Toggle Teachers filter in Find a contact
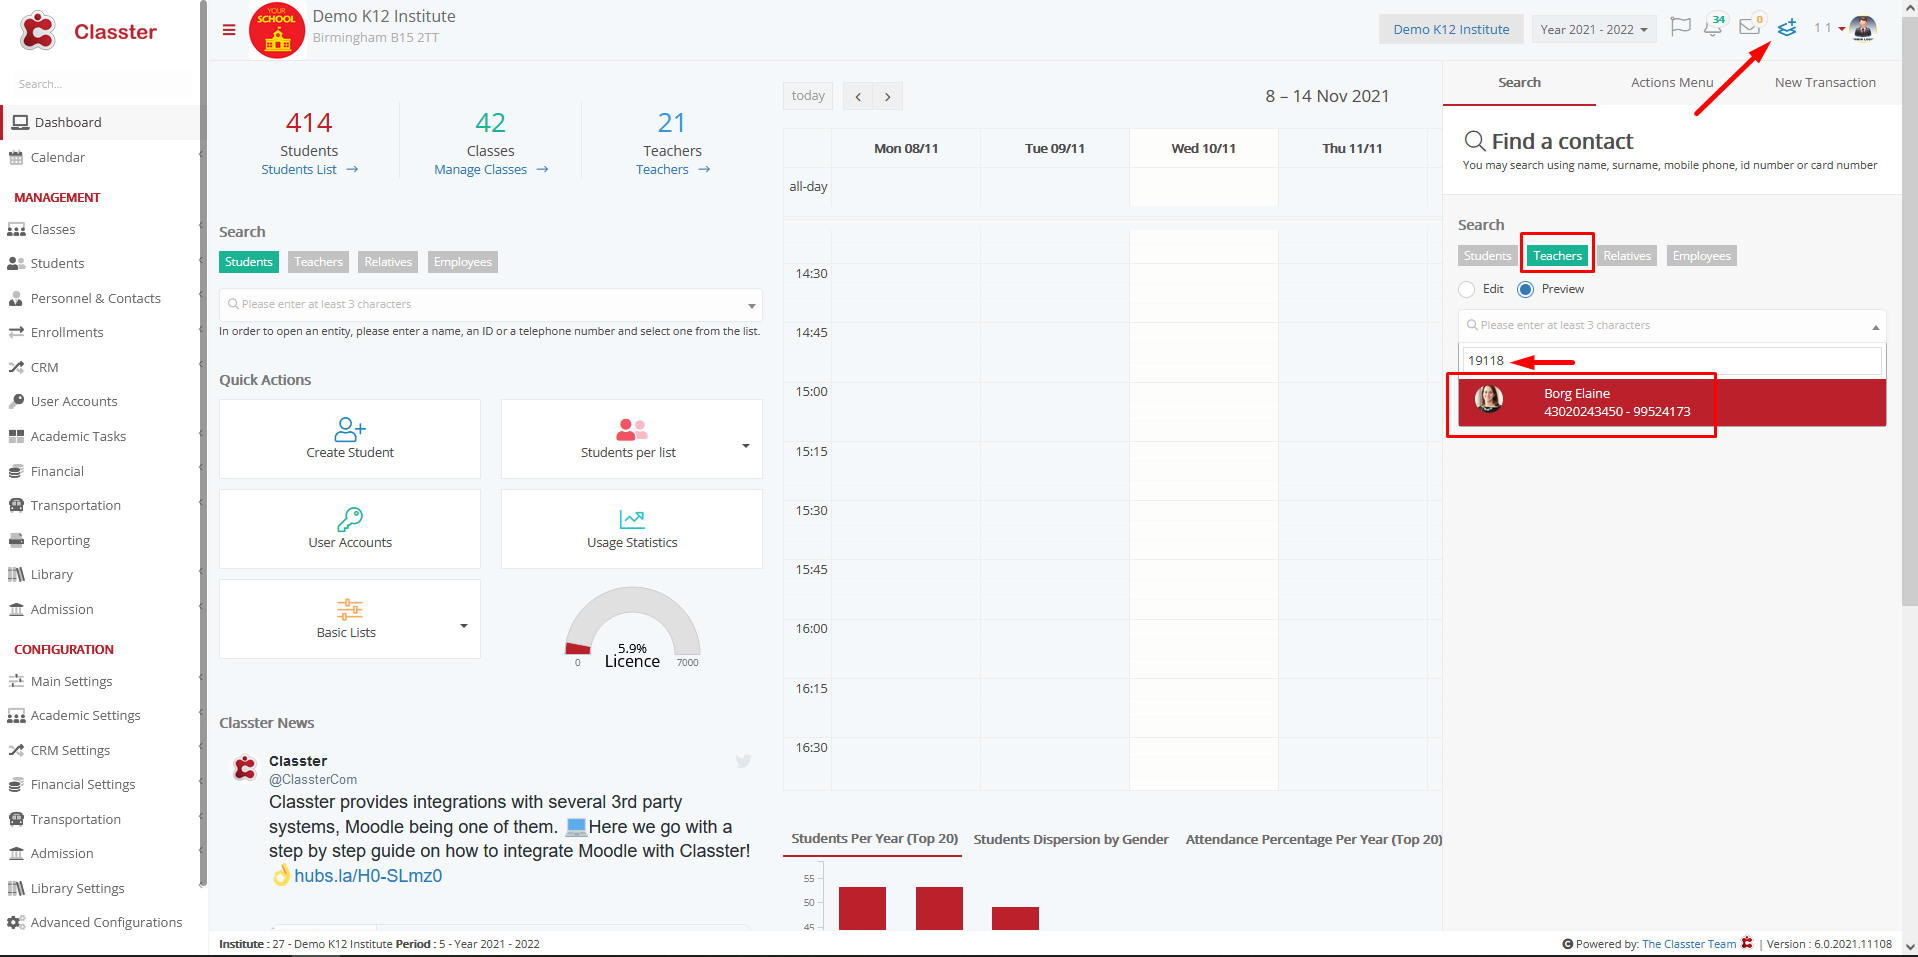Image resolution: width=1918 pixels, height=957 pixels. click(1557, 256)
